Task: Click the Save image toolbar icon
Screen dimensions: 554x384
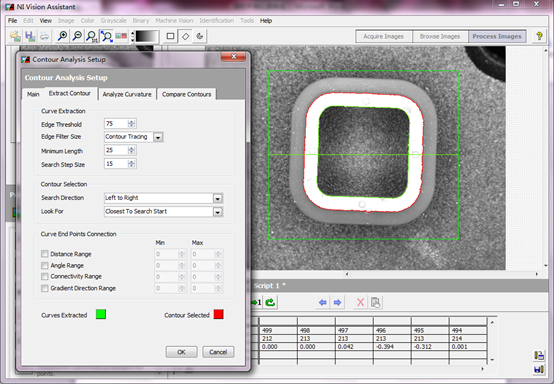Action: pos(30,36)
